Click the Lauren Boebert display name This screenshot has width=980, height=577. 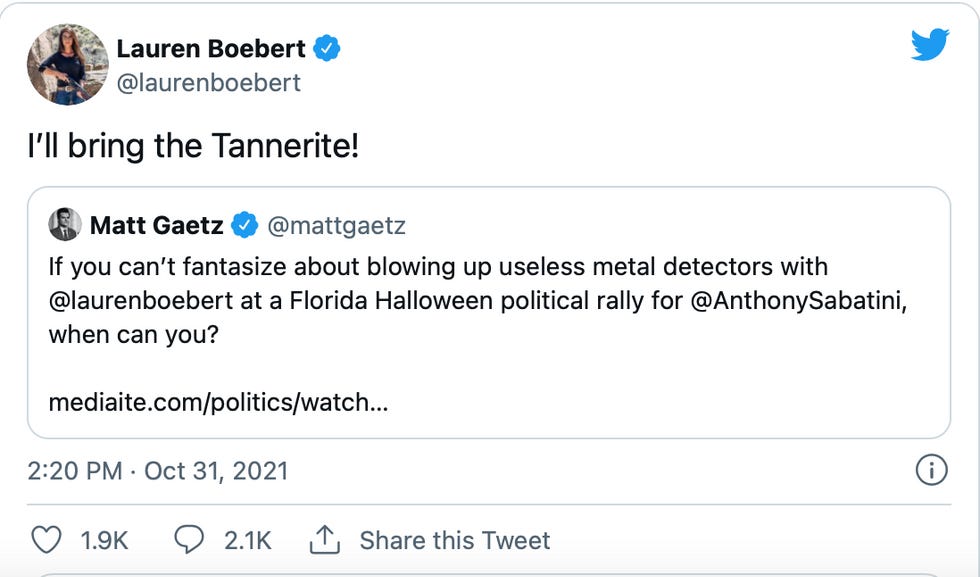211,47
